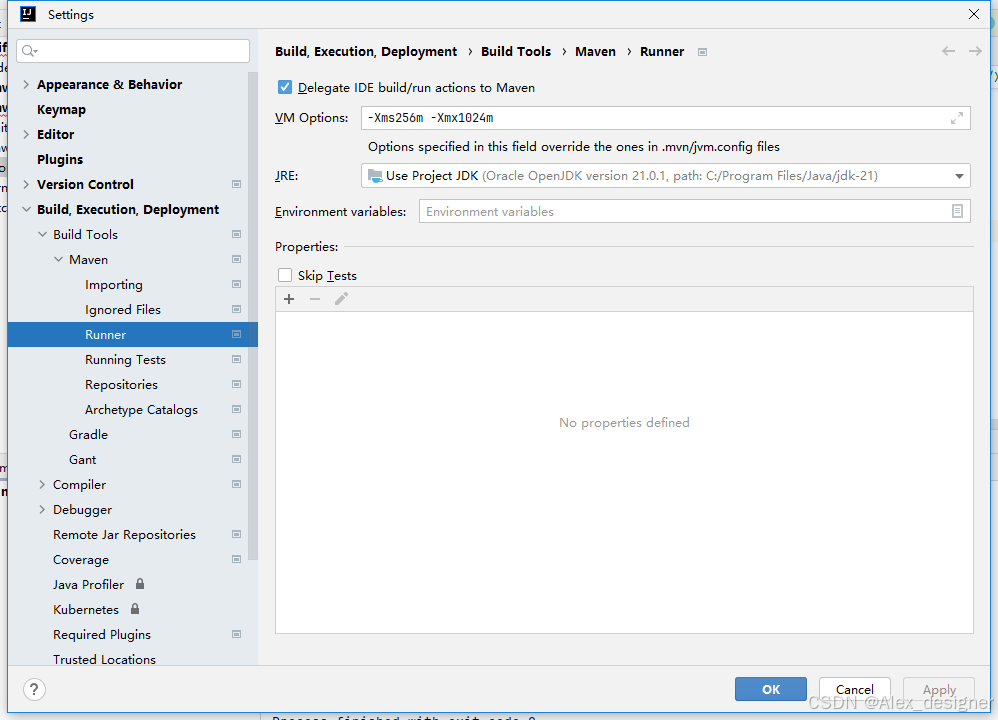The width and height of the screenshot is (998, 720).
Task: Click the settings tree vertical scrollbar
Action: coord(253,316)
